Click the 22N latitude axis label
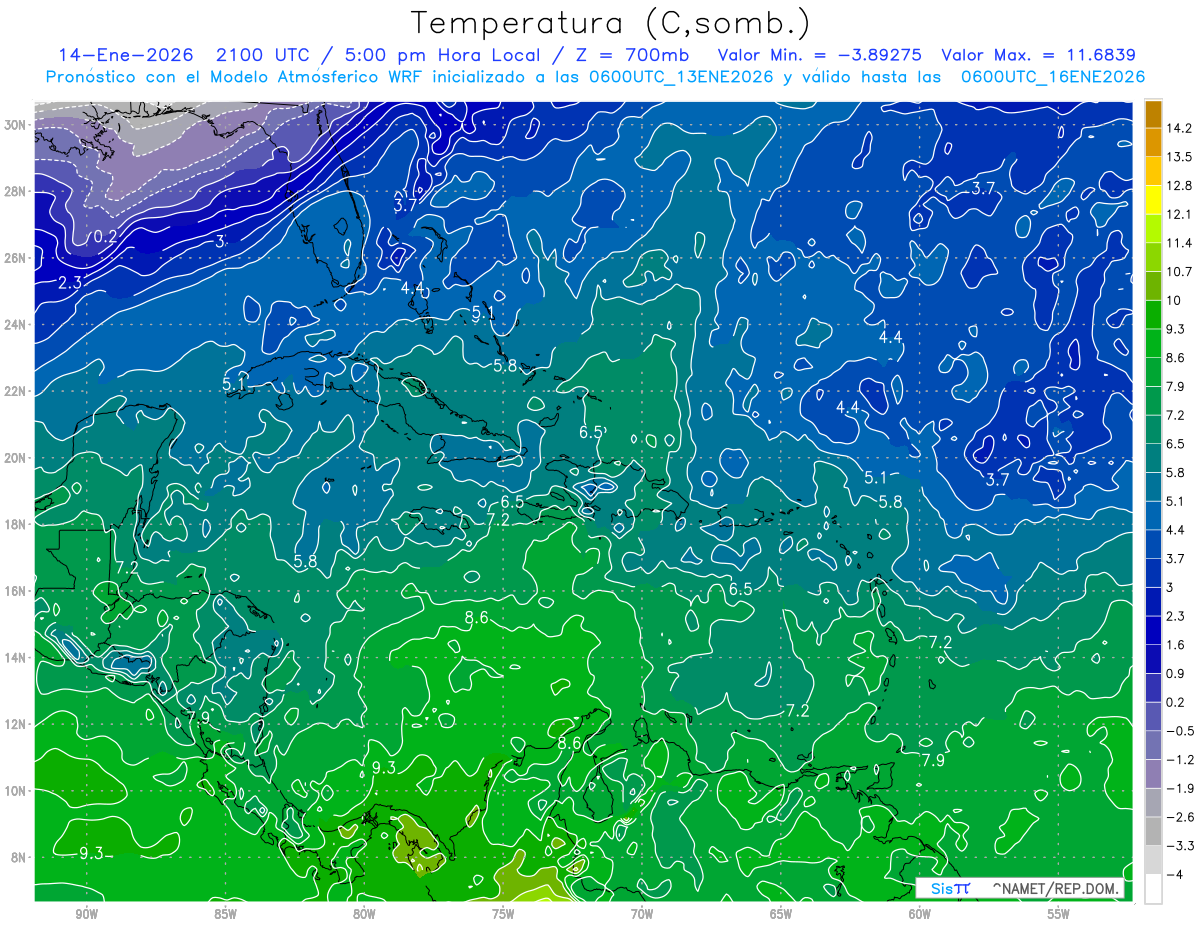 (16, 391)
